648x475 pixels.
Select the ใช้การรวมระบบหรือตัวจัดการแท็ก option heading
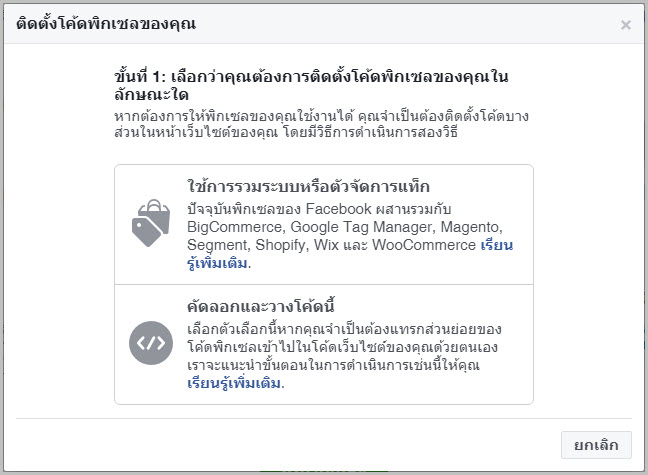pos(308,186)
